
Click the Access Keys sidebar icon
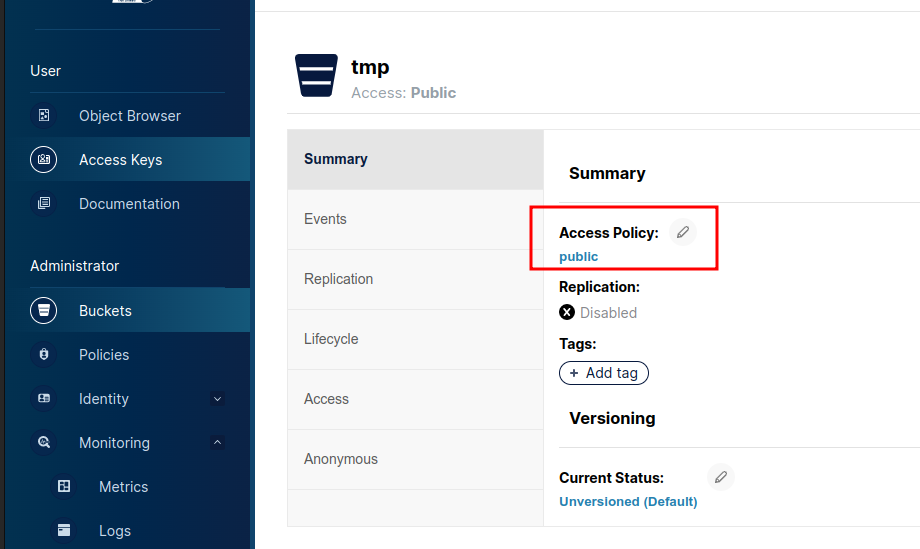coord(44,160)
